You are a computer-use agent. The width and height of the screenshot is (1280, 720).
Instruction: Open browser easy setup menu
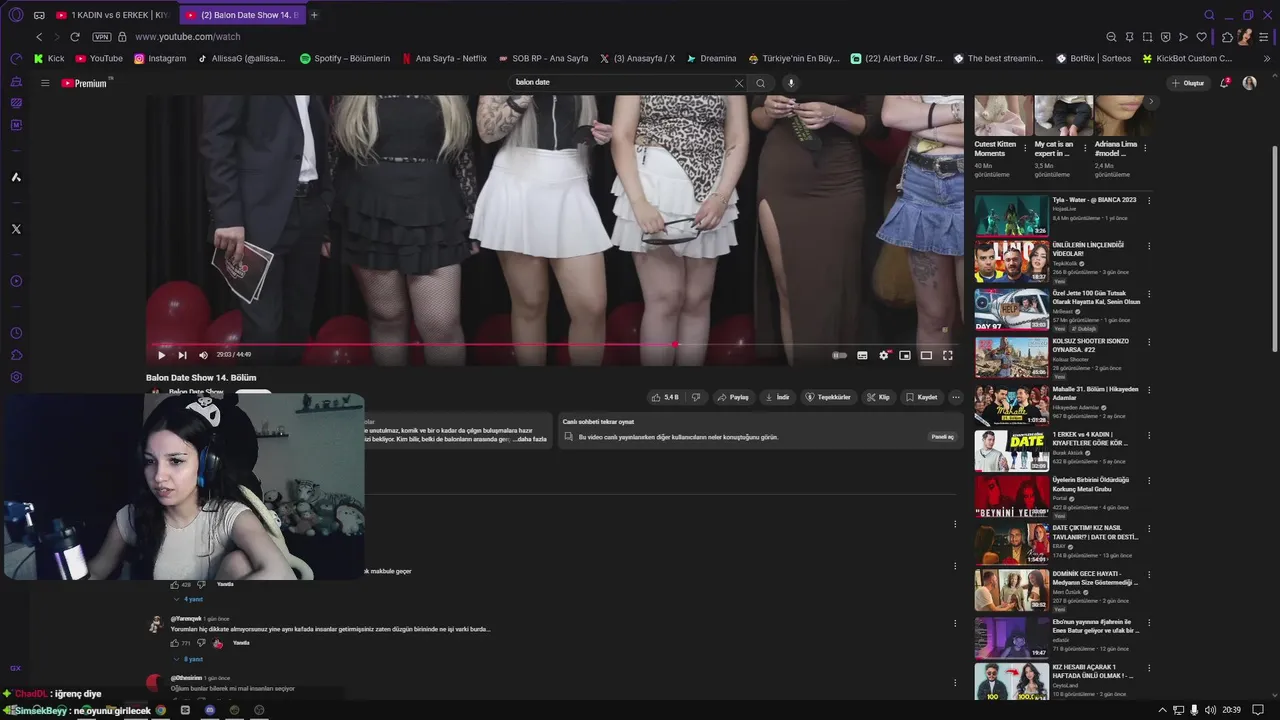pyautogui.click(x=1265, y=37)
